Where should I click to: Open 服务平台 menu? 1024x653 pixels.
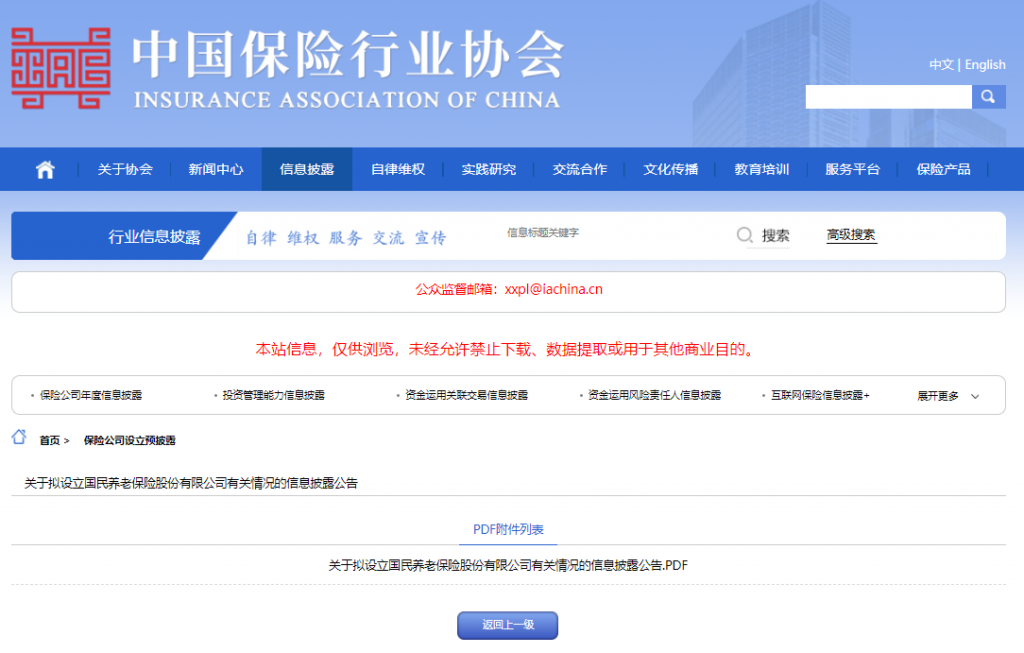[852, 170]
